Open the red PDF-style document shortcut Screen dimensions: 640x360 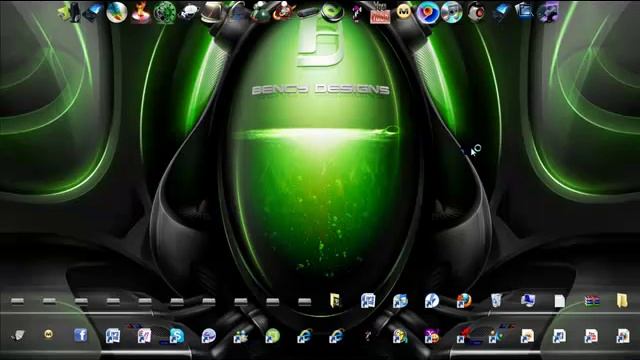pyautogui.click(x=591, y=336)
